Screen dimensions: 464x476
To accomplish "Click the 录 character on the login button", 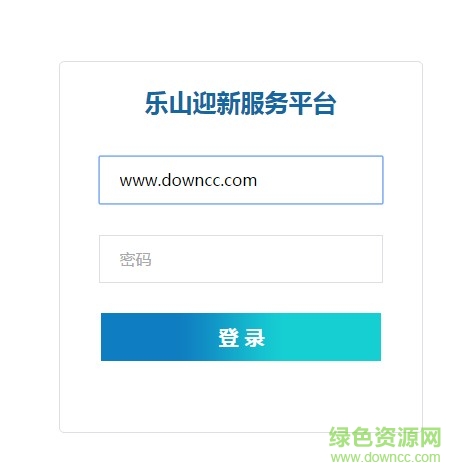I will click(x=255, y=338).
